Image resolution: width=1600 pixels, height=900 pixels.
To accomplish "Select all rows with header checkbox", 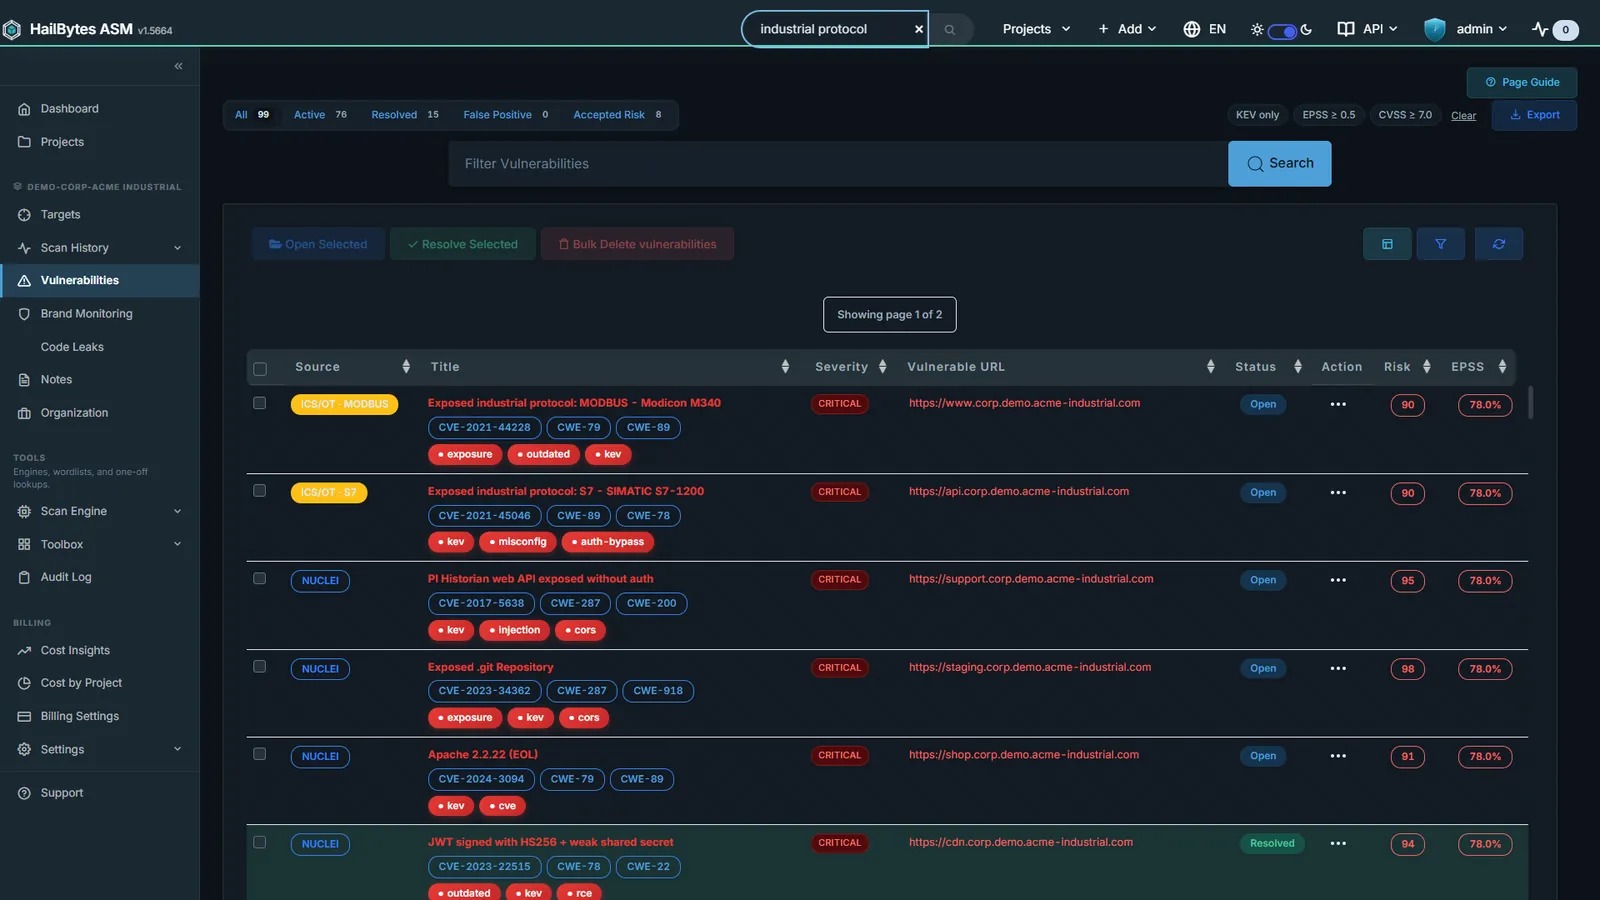I will click(x=260, y=369).
